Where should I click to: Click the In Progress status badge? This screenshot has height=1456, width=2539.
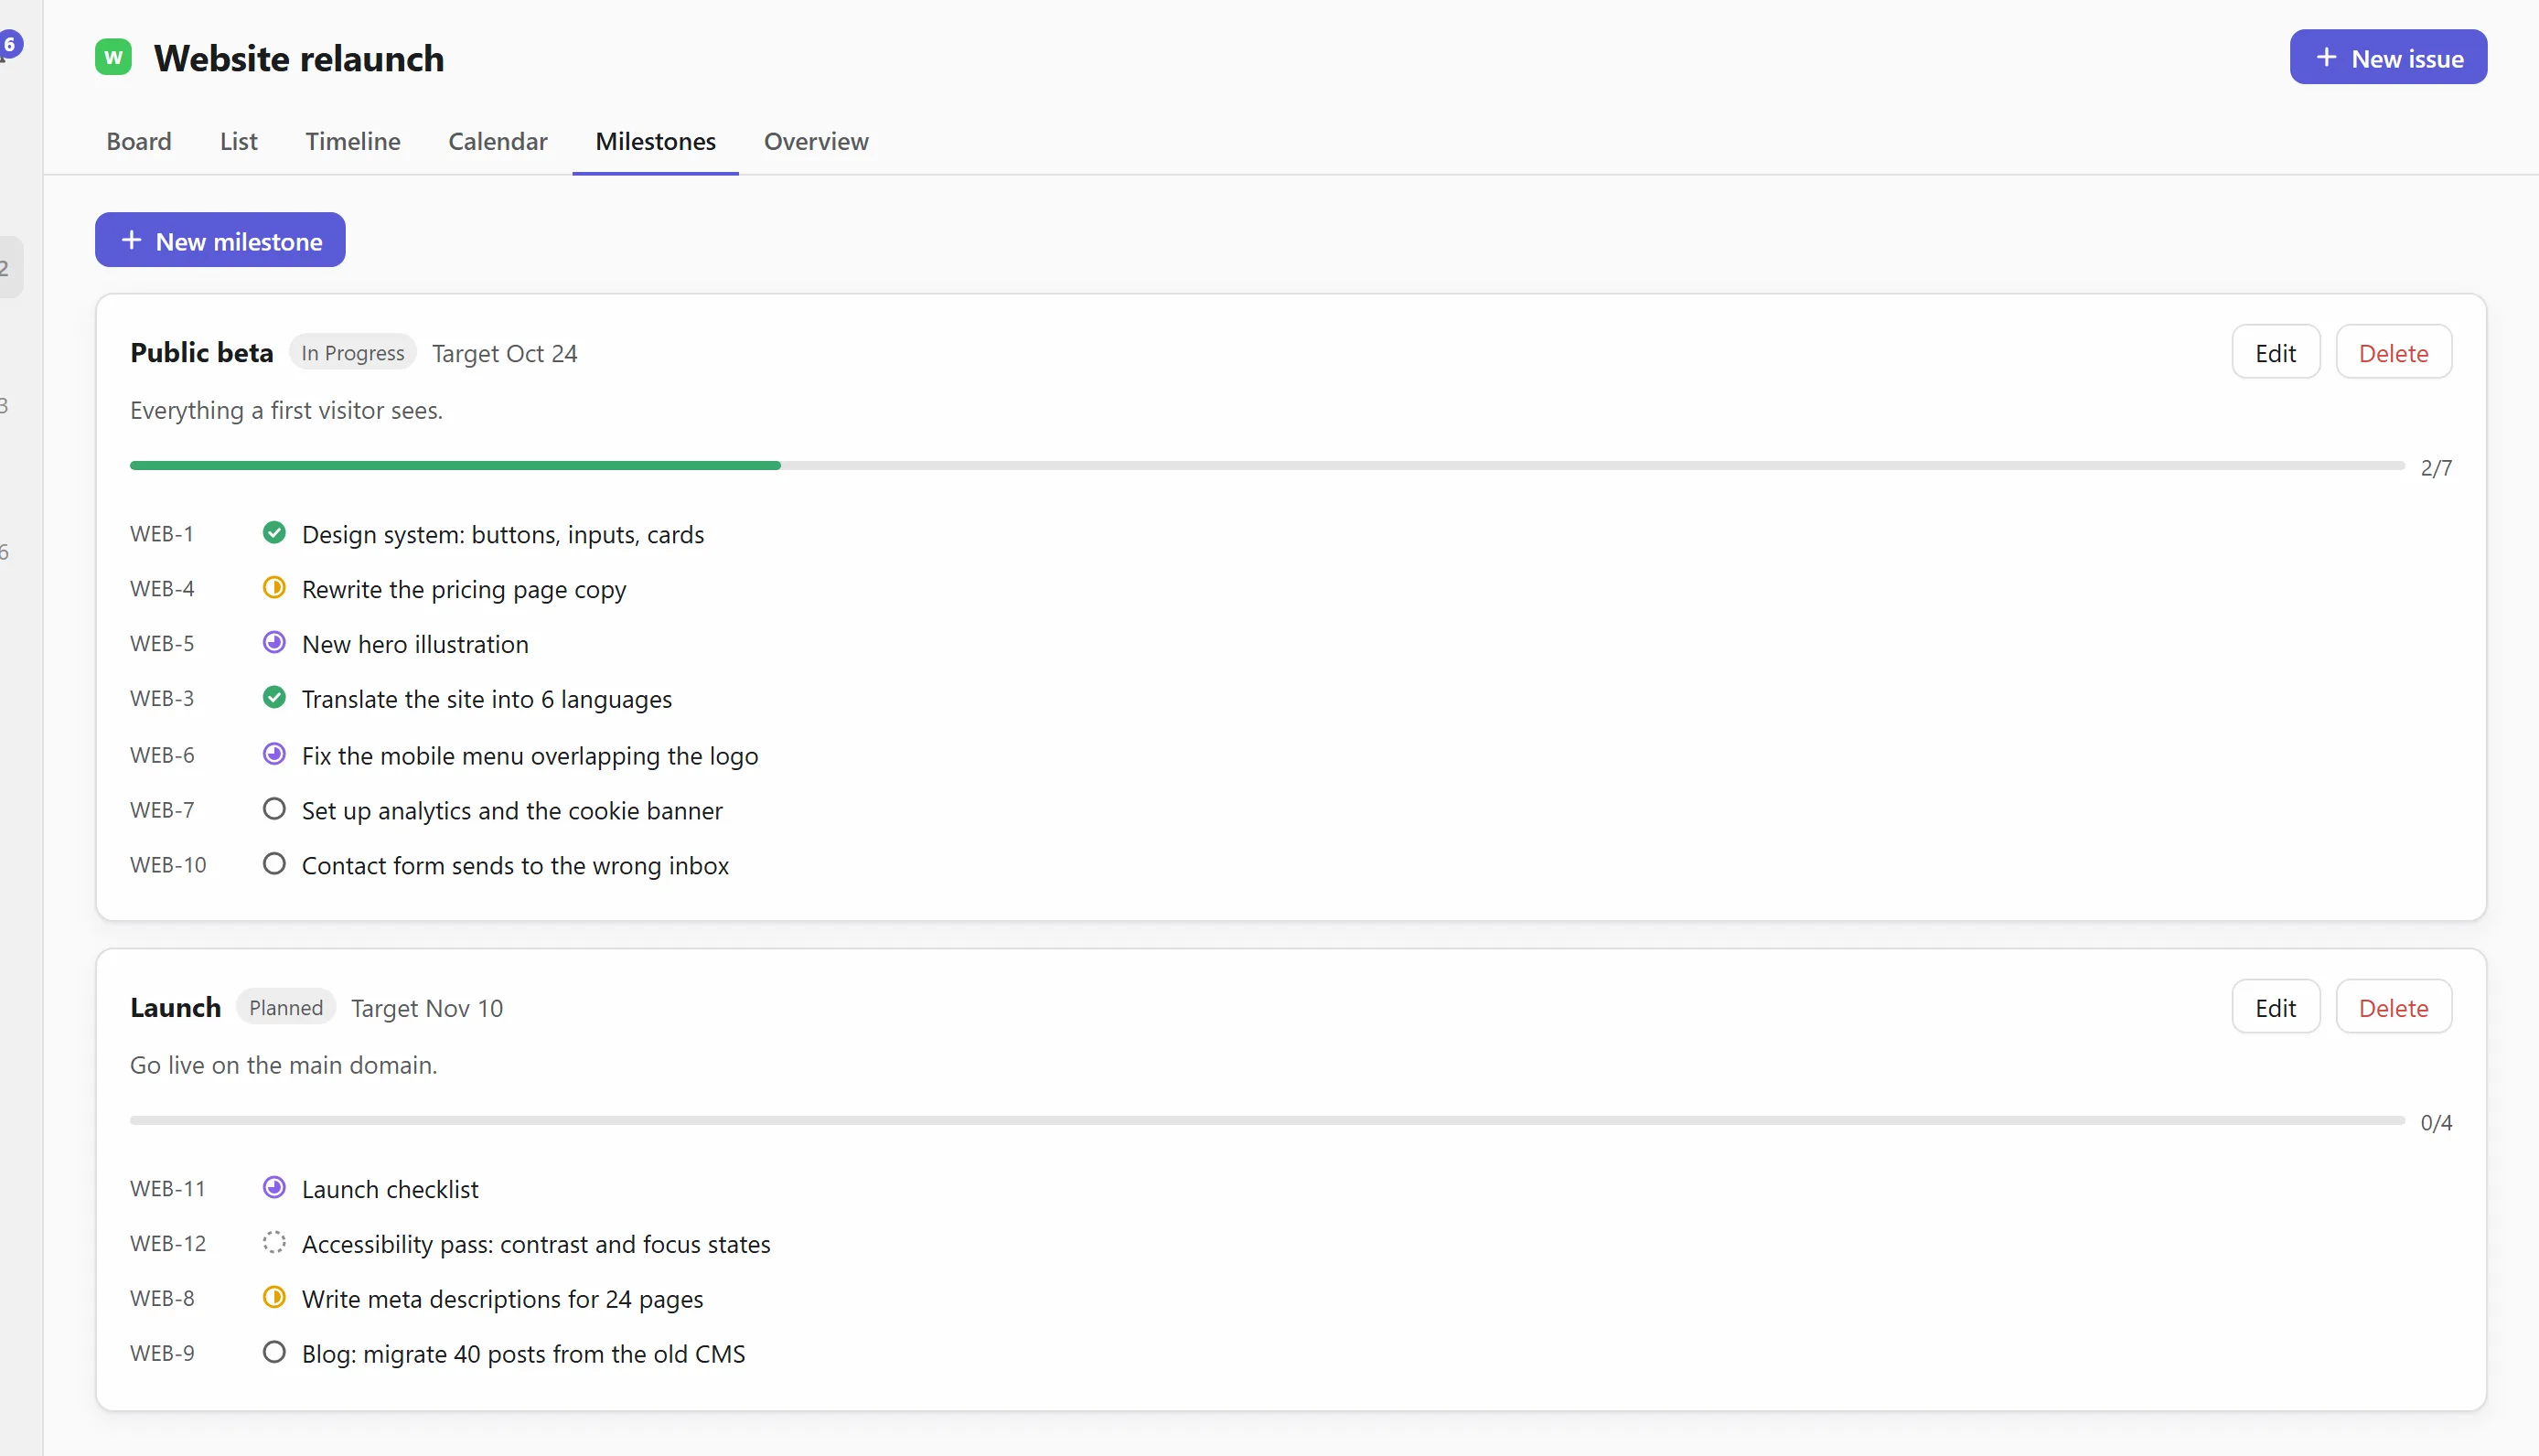pos(353,352)
